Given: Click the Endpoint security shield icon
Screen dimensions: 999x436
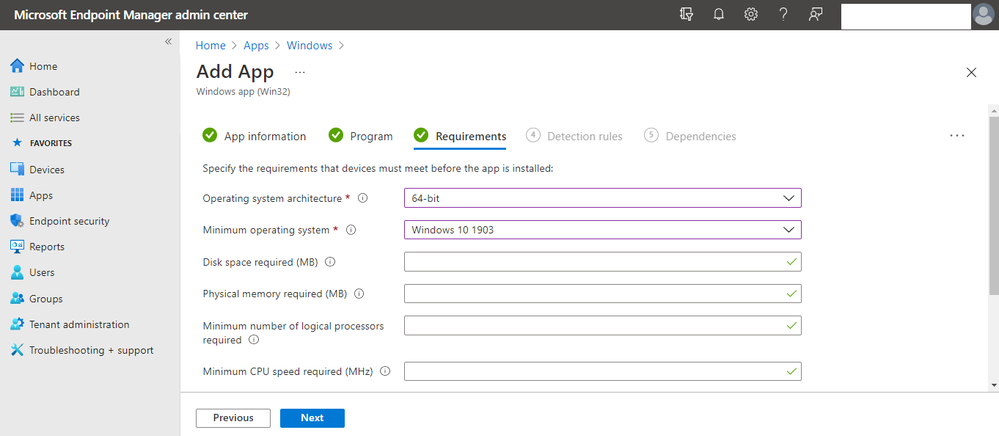Looking at the screenshot, I should [17, 221].
